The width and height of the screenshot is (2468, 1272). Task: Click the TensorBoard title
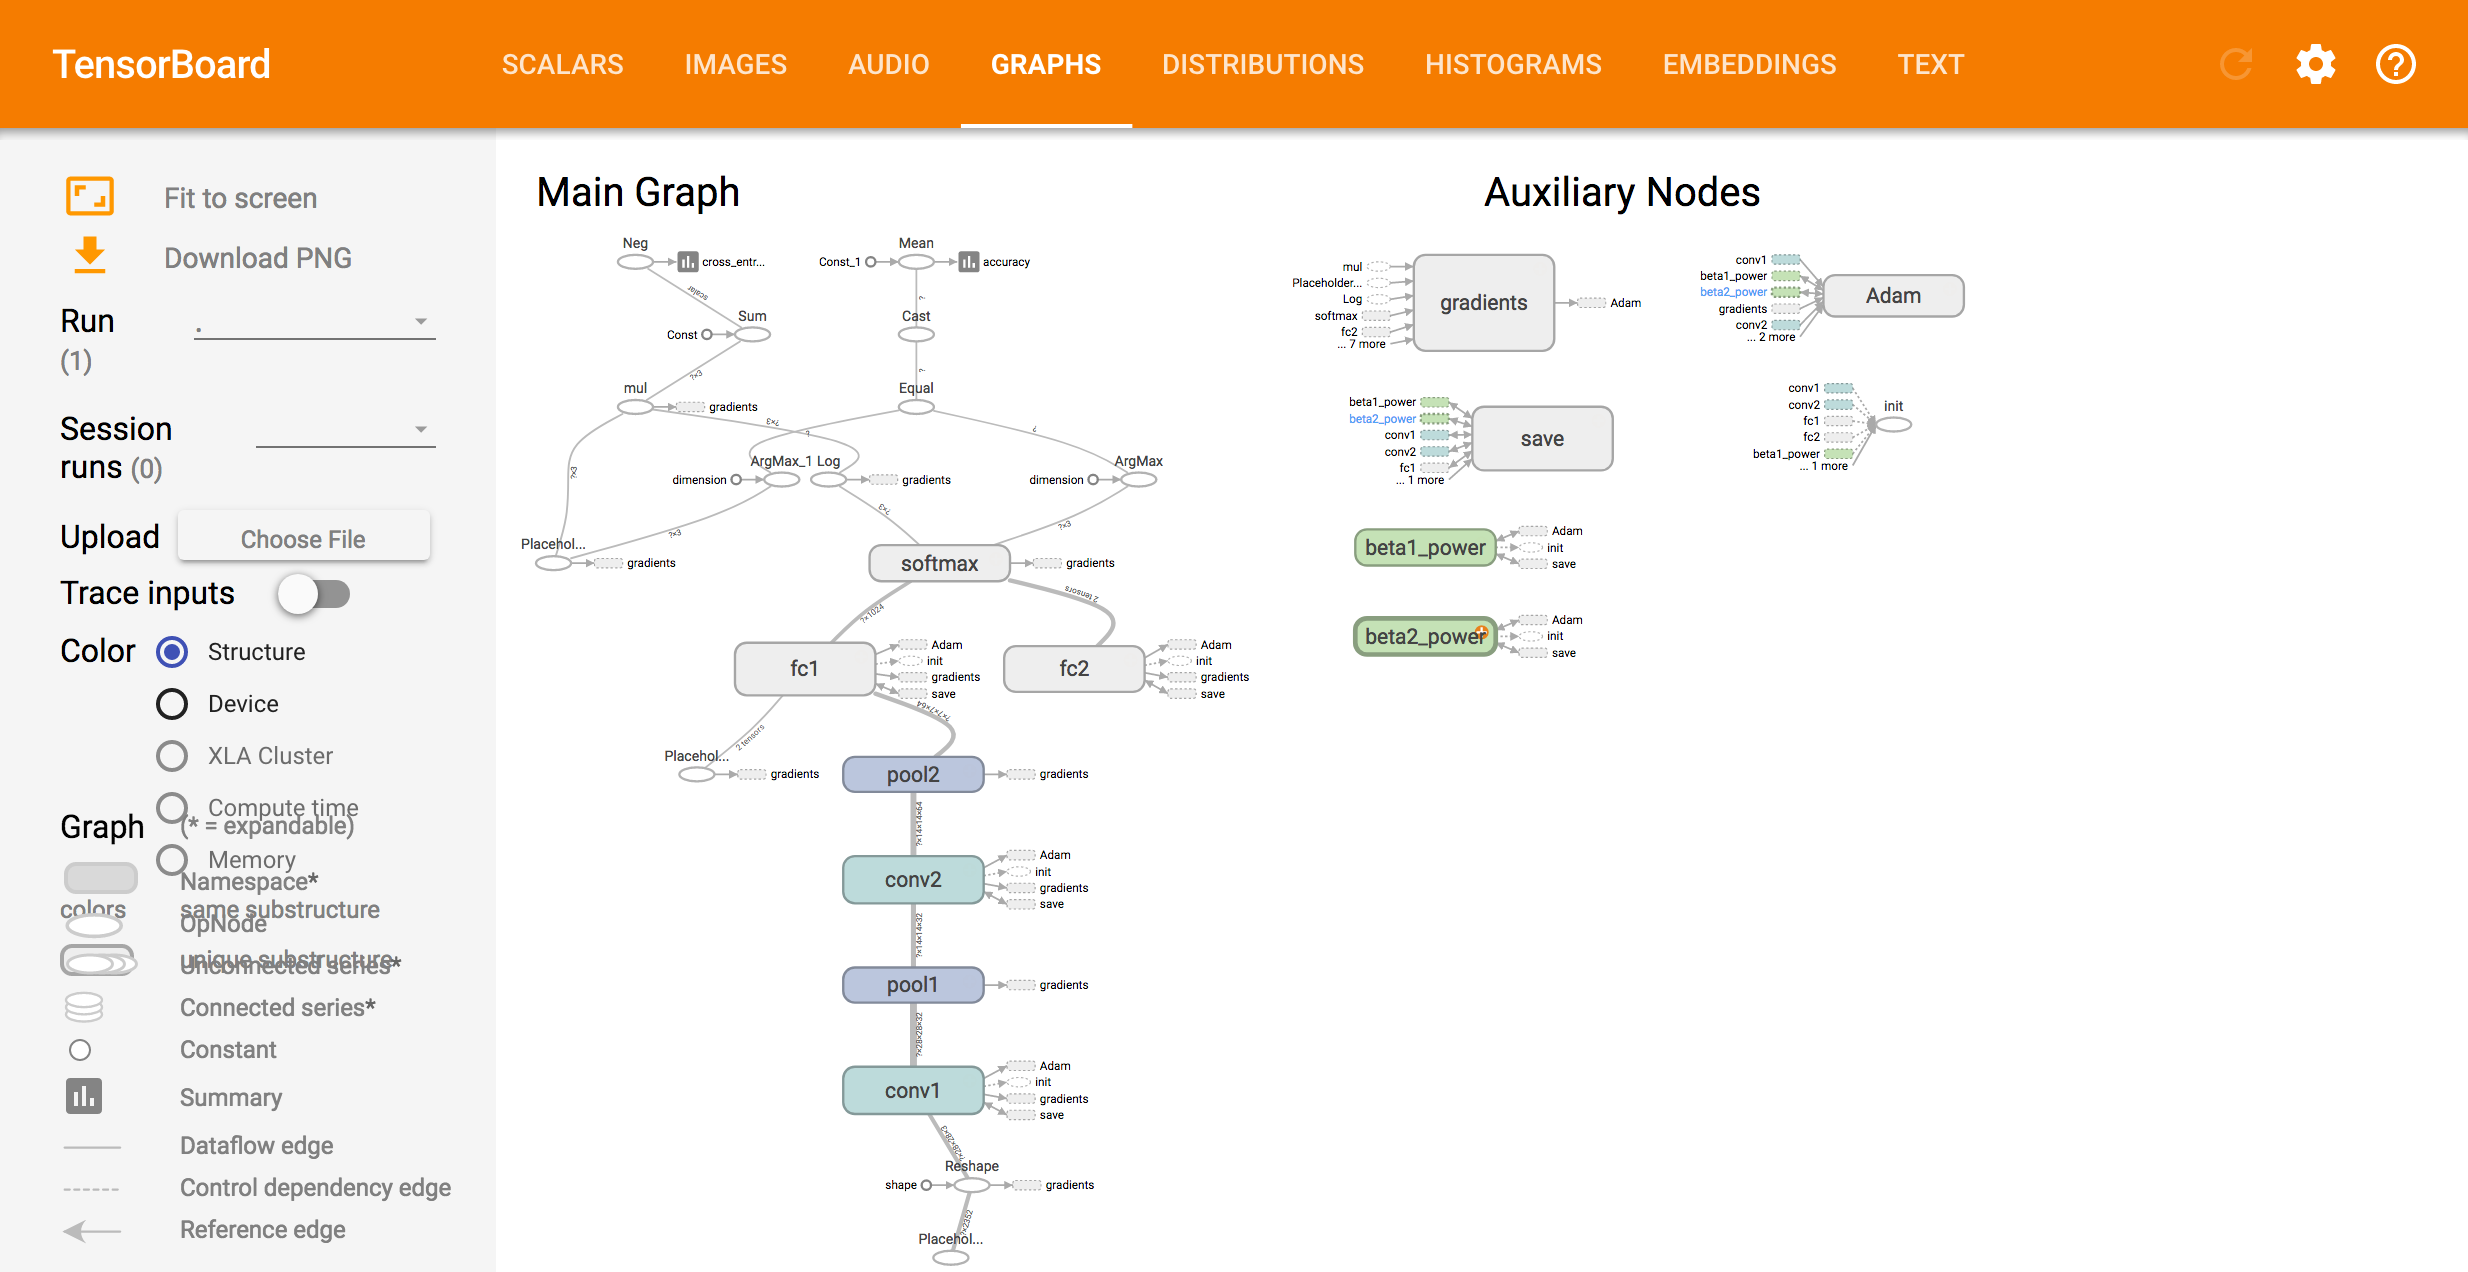pyautogui.click(x=161, y=64)
